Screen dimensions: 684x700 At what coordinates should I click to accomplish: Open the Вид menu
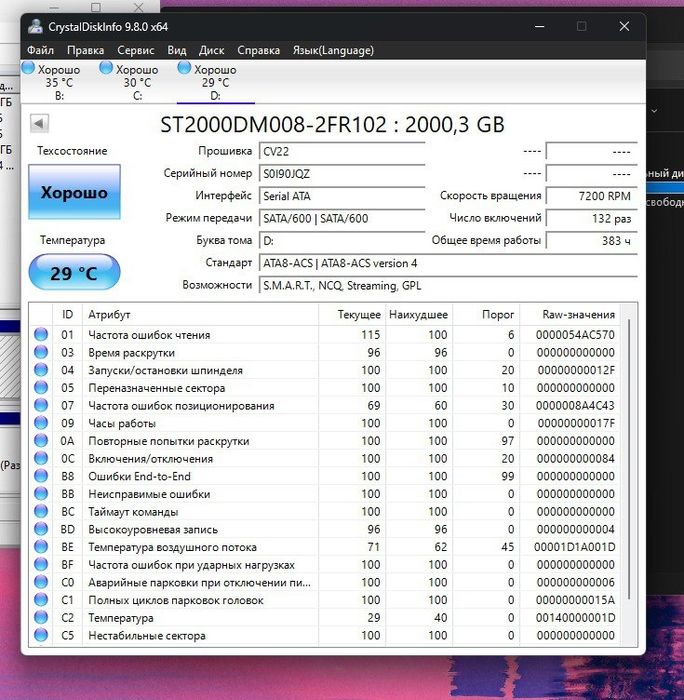click(x=176, y=50)
